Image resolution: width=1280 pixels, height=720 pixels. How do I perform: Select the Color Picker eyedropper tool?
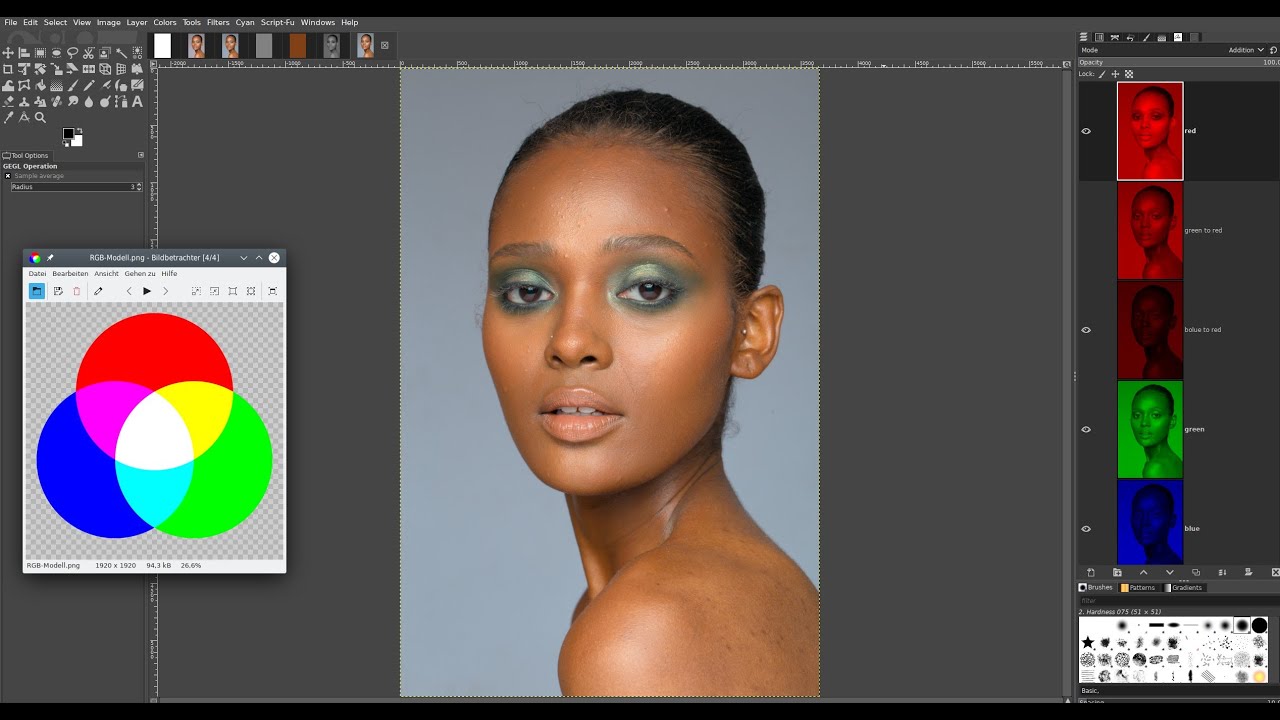click(x=8, y=117)
